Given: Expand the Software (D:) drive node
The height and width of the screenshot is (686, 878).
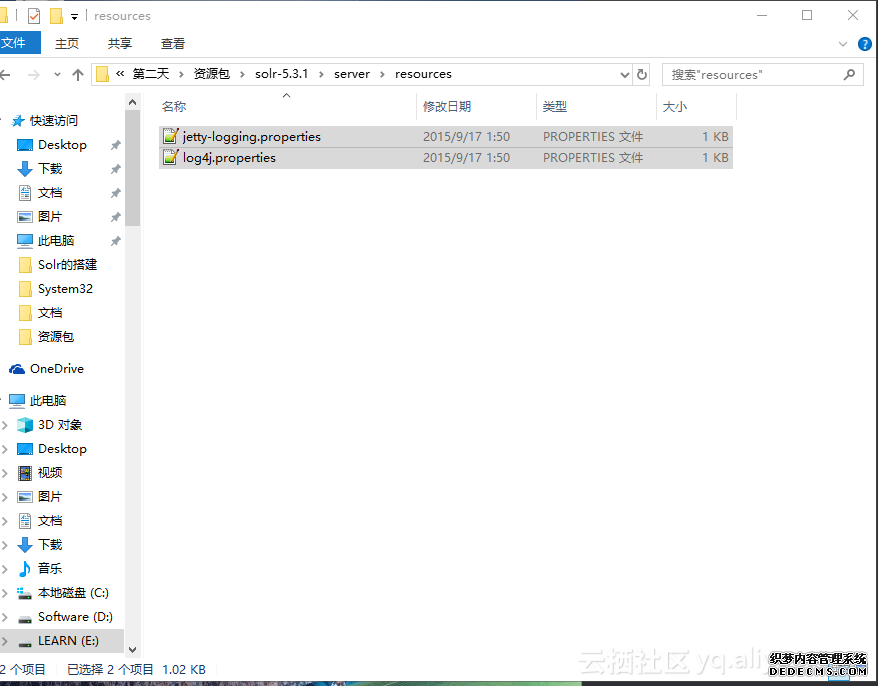Looking at the screenshot, I should (x=5, y=617).
